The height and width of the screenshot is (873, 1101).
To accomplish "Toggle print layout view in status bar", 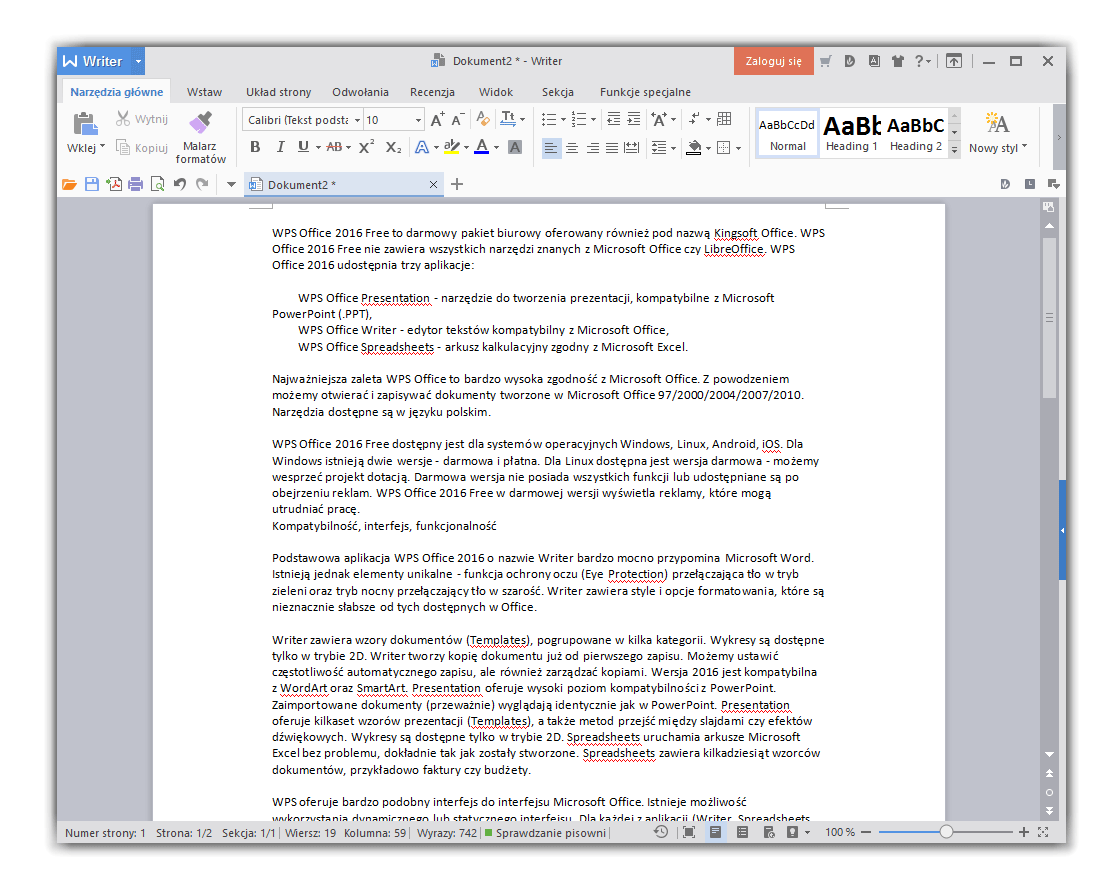I will [x=716, y=832].
